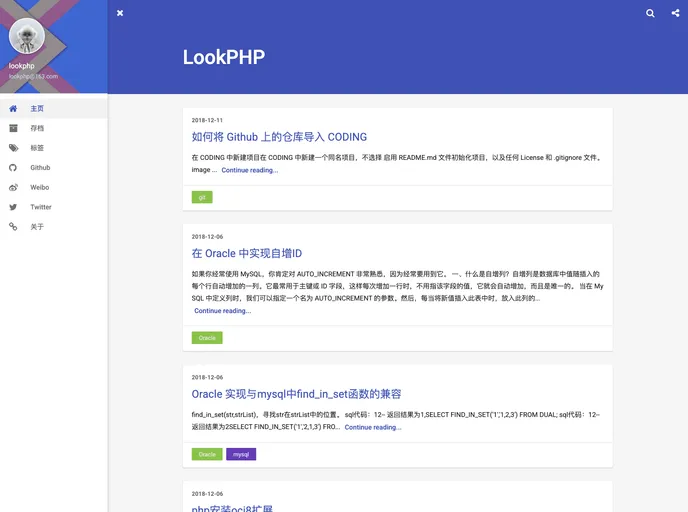The width and height of the screenshot is (688, 512).
Task: Click the lookphp@163.com email text
Action: (x=33, y=76)
